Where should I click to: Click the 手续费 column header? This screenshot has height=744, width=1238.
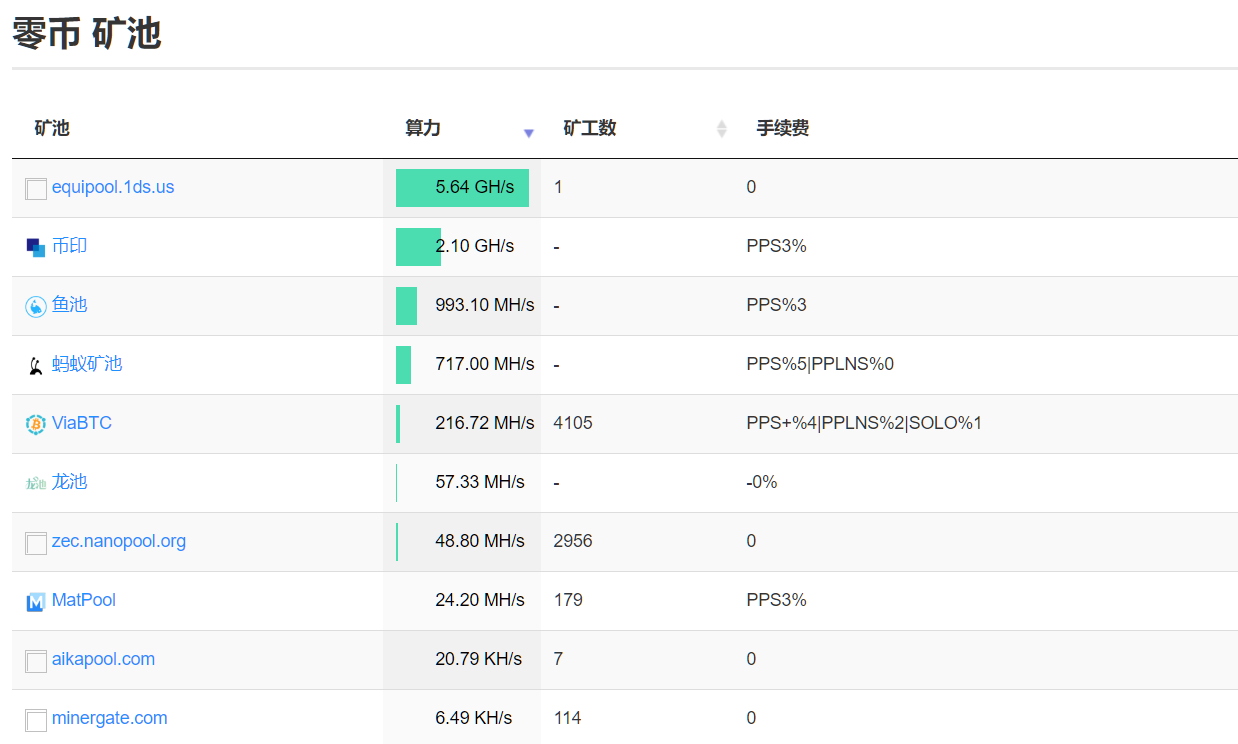[782, 128]
